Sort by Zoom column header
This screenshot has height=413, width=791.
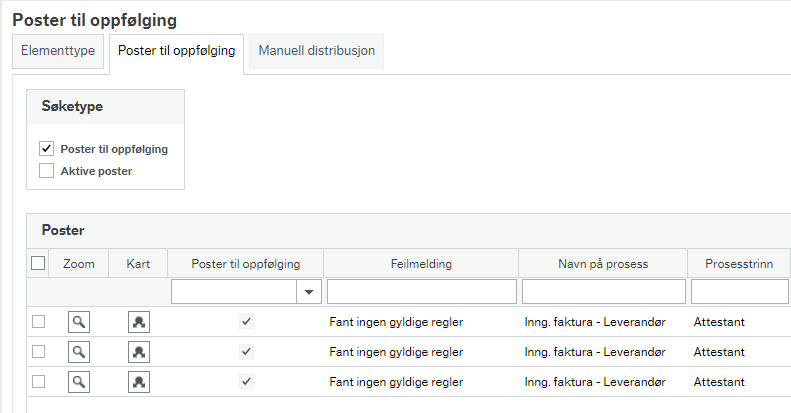[79, 264]
